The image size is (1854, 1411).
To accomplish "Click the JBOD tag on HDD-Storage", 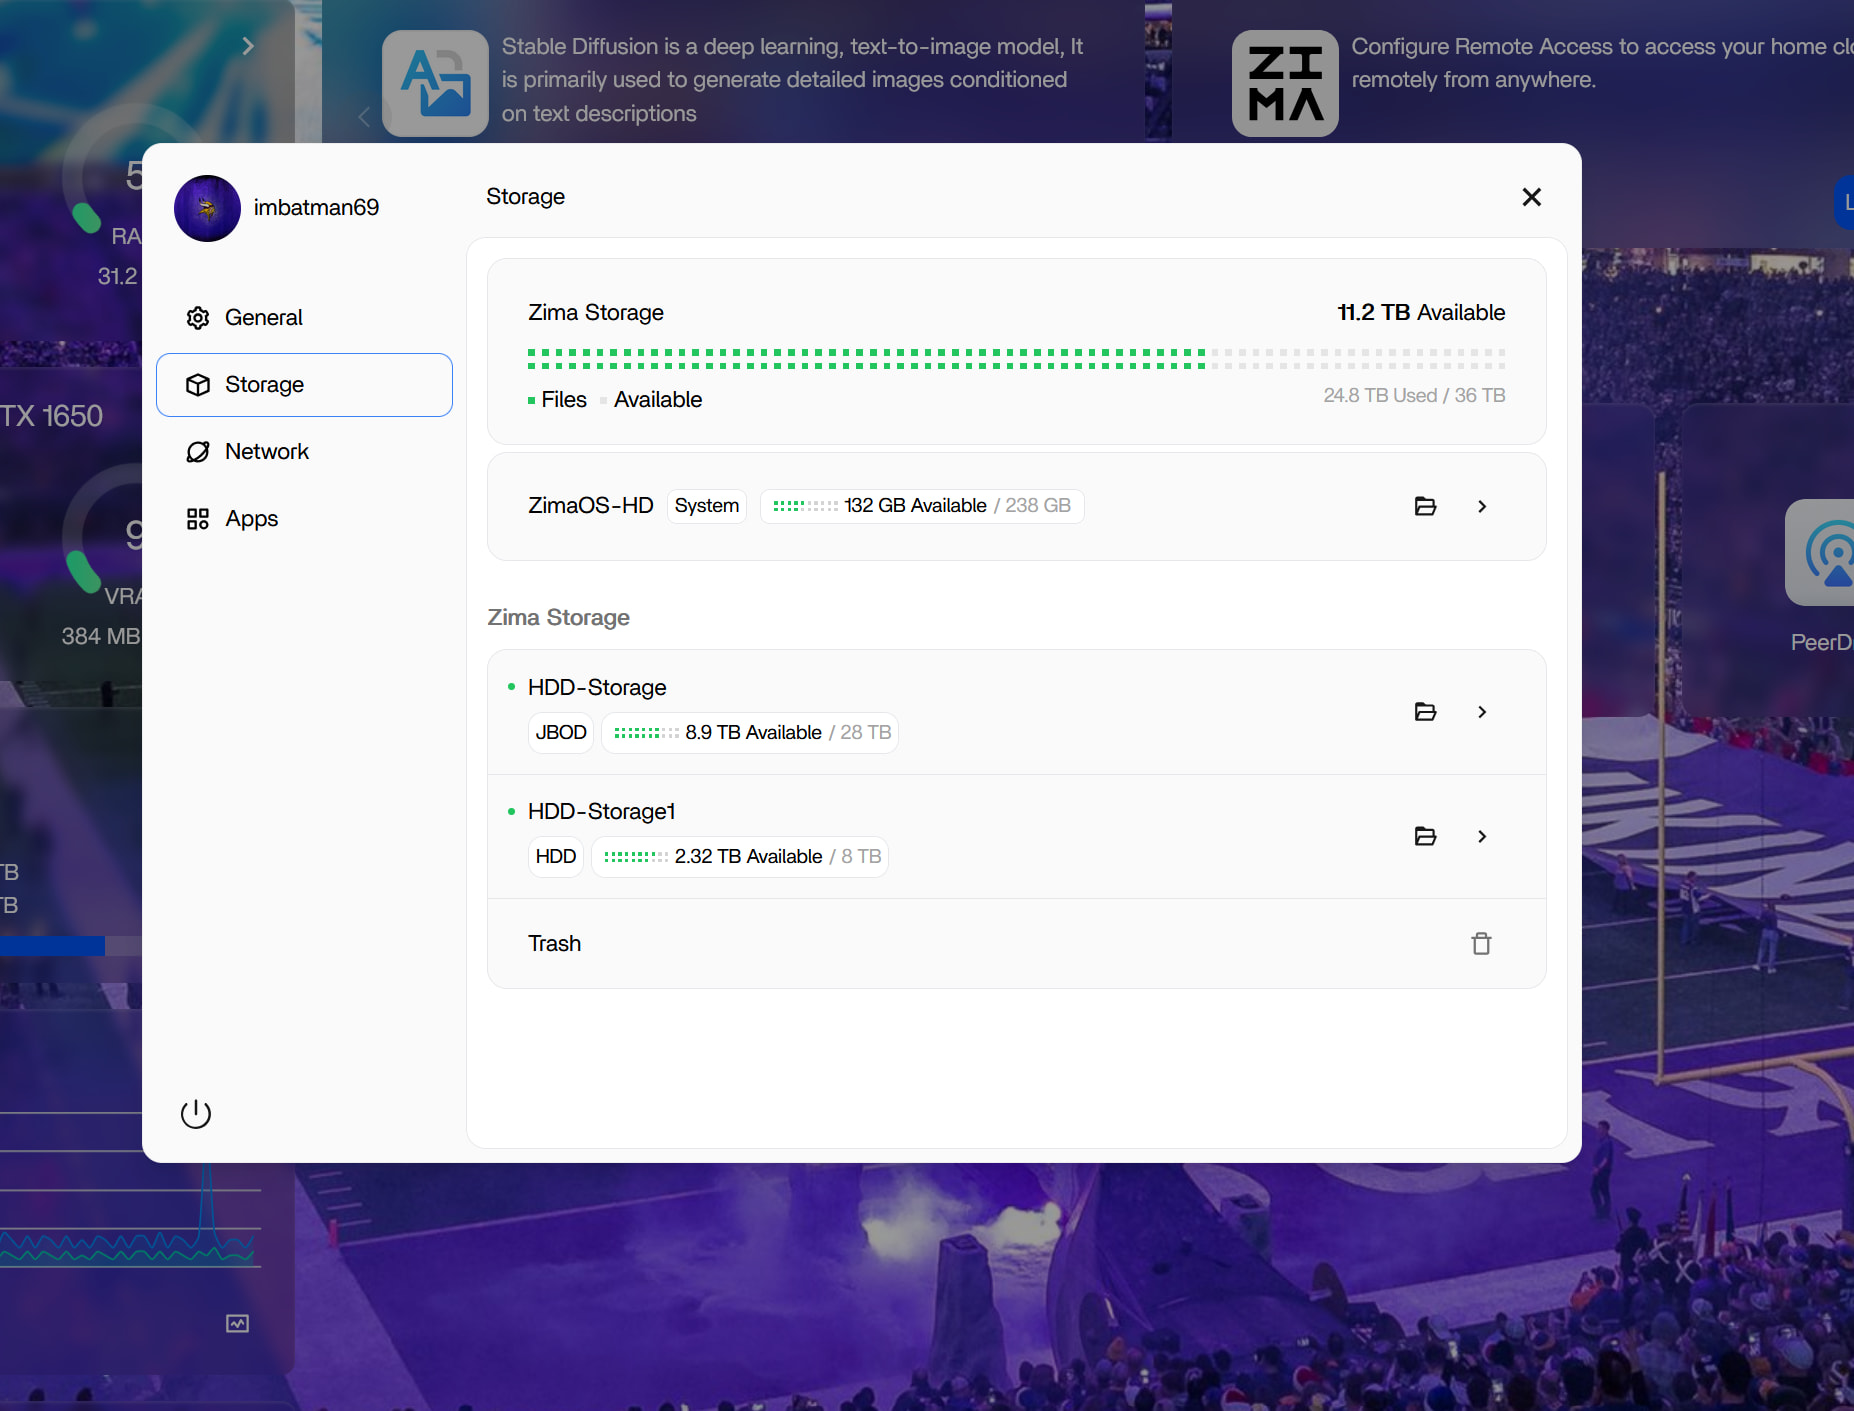I will (561, 733).
